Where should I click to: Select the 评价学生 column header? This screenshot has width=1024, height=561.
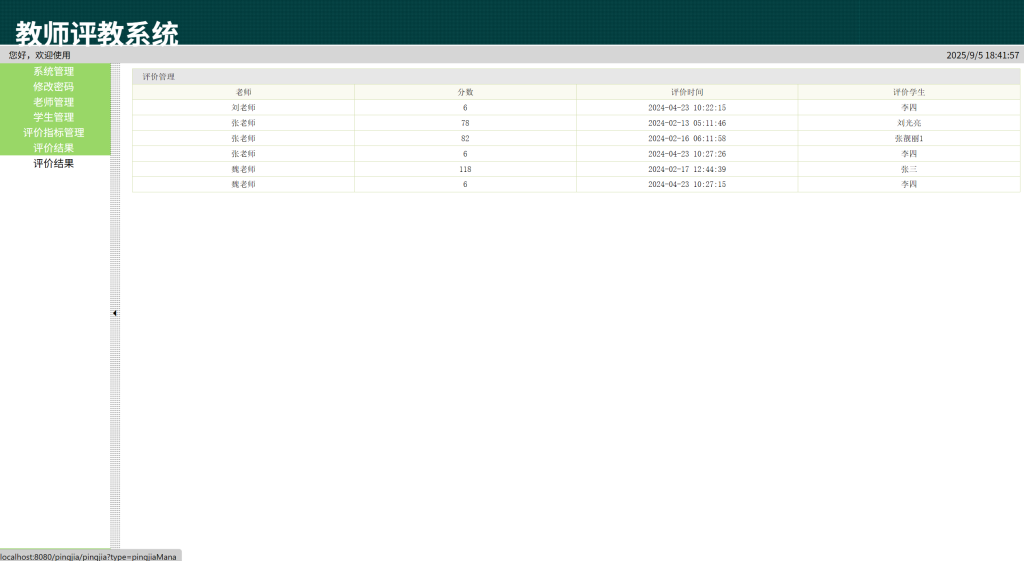pos(909,92)
